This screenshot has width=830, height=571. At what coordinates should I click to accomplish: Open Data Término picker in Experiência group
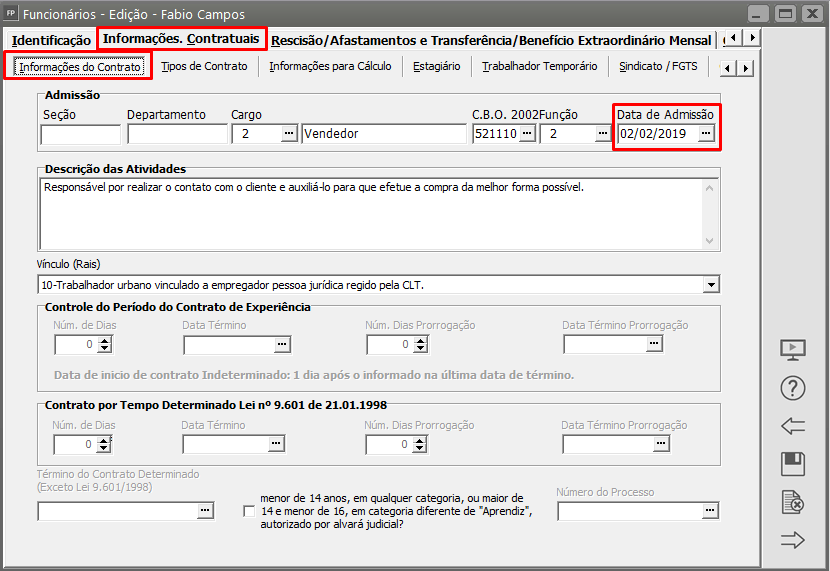tap(282, 345)
